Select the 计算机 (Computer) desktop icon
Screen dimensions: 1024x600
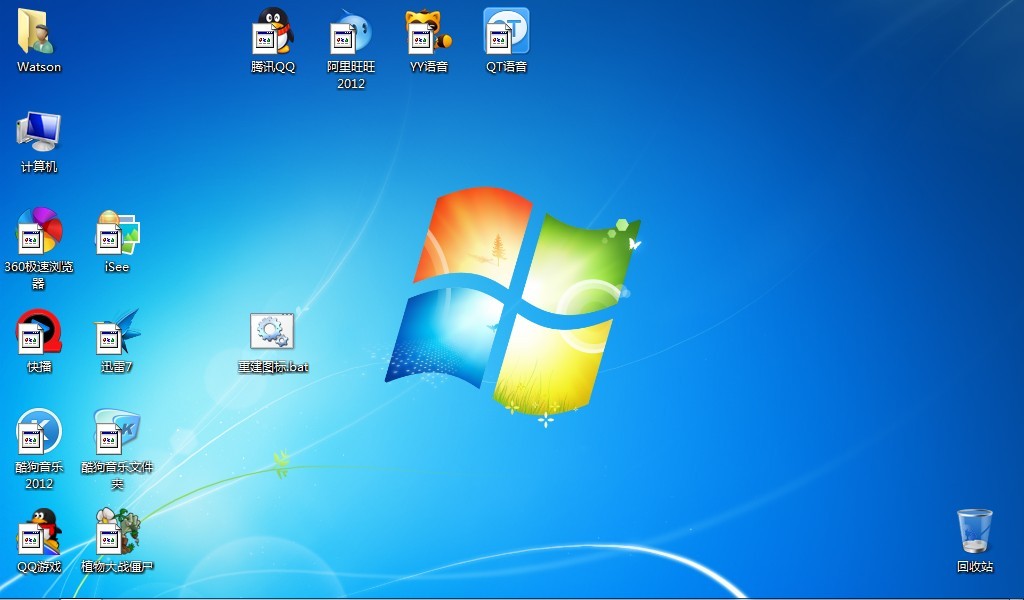[x=39, y=131]
